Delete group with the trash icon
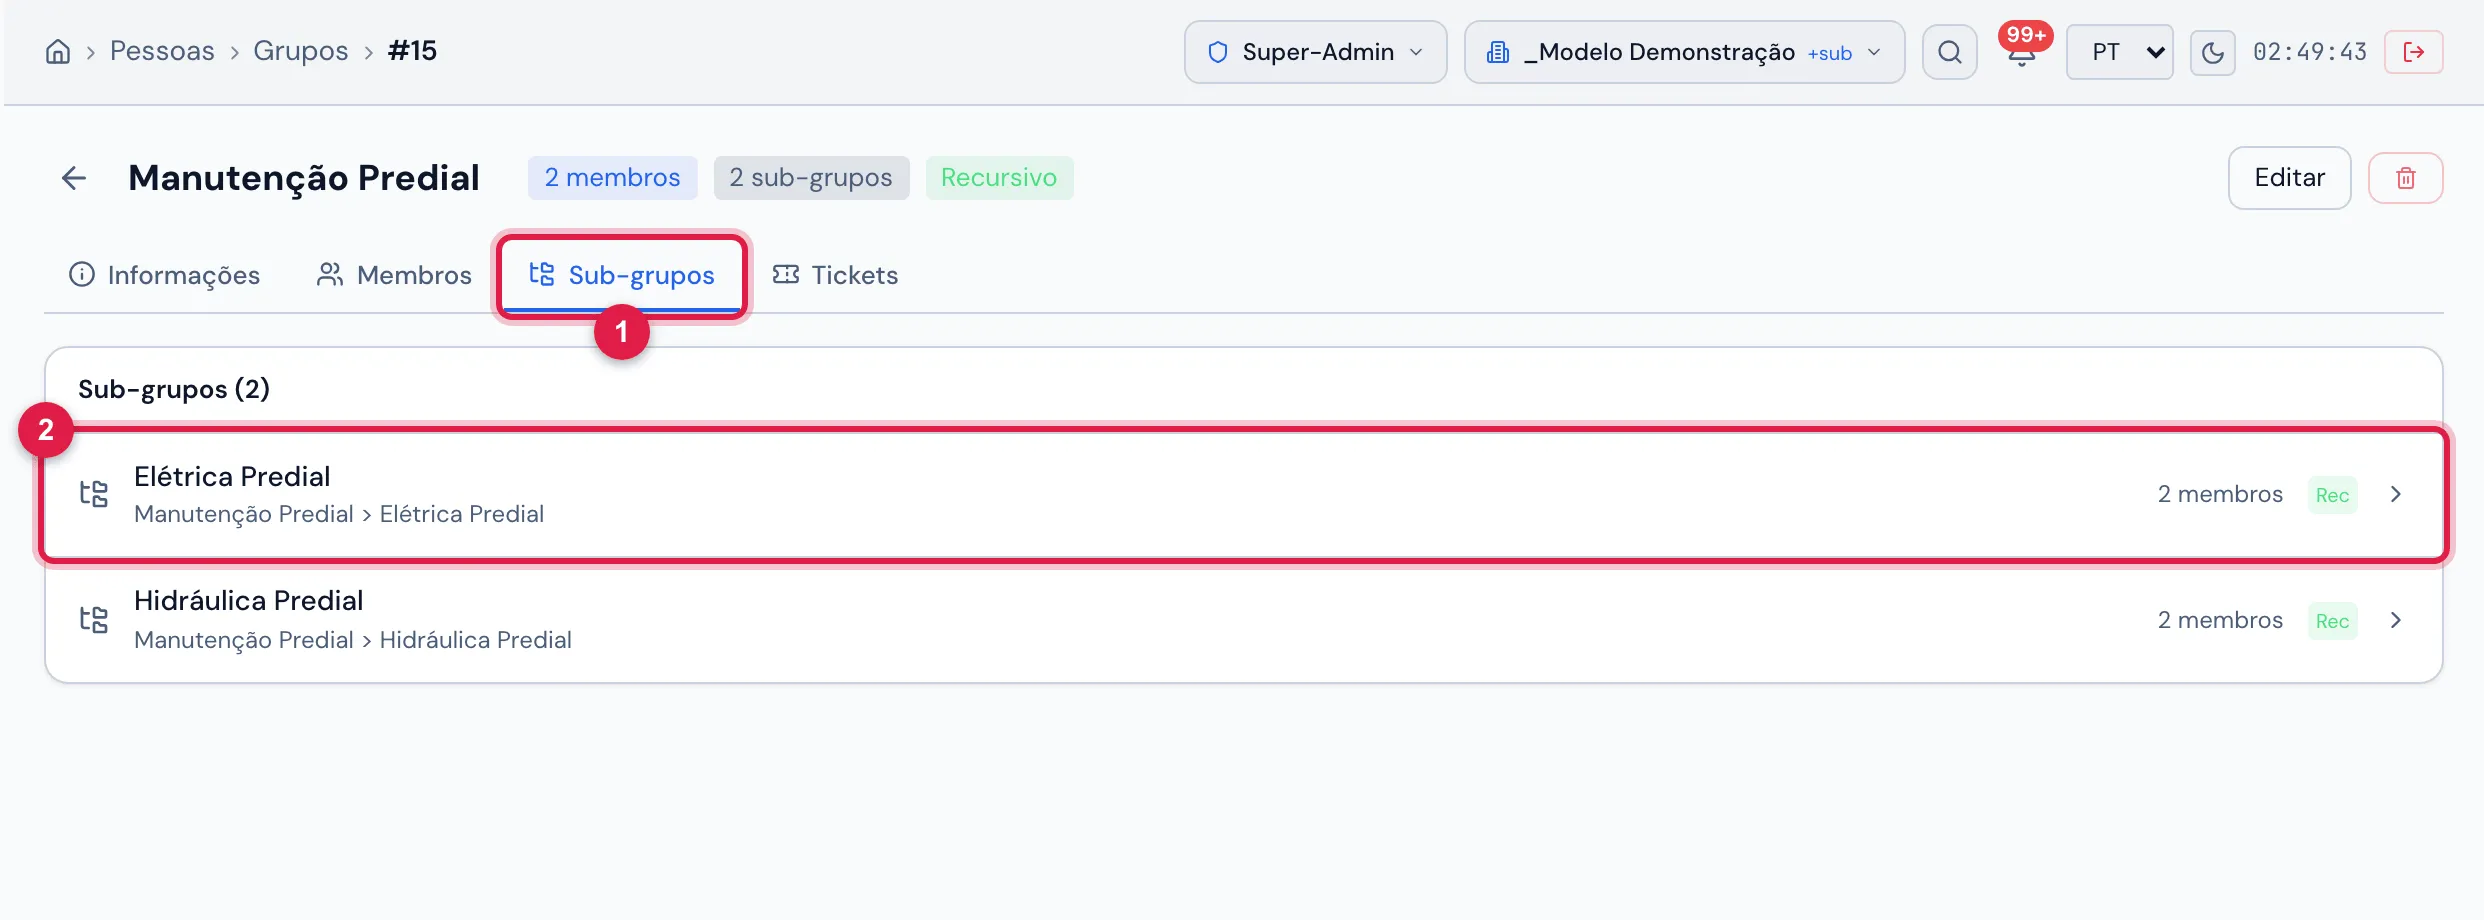The height and width of the screenshot is (920, 2484). click(x=2405, y=178)
